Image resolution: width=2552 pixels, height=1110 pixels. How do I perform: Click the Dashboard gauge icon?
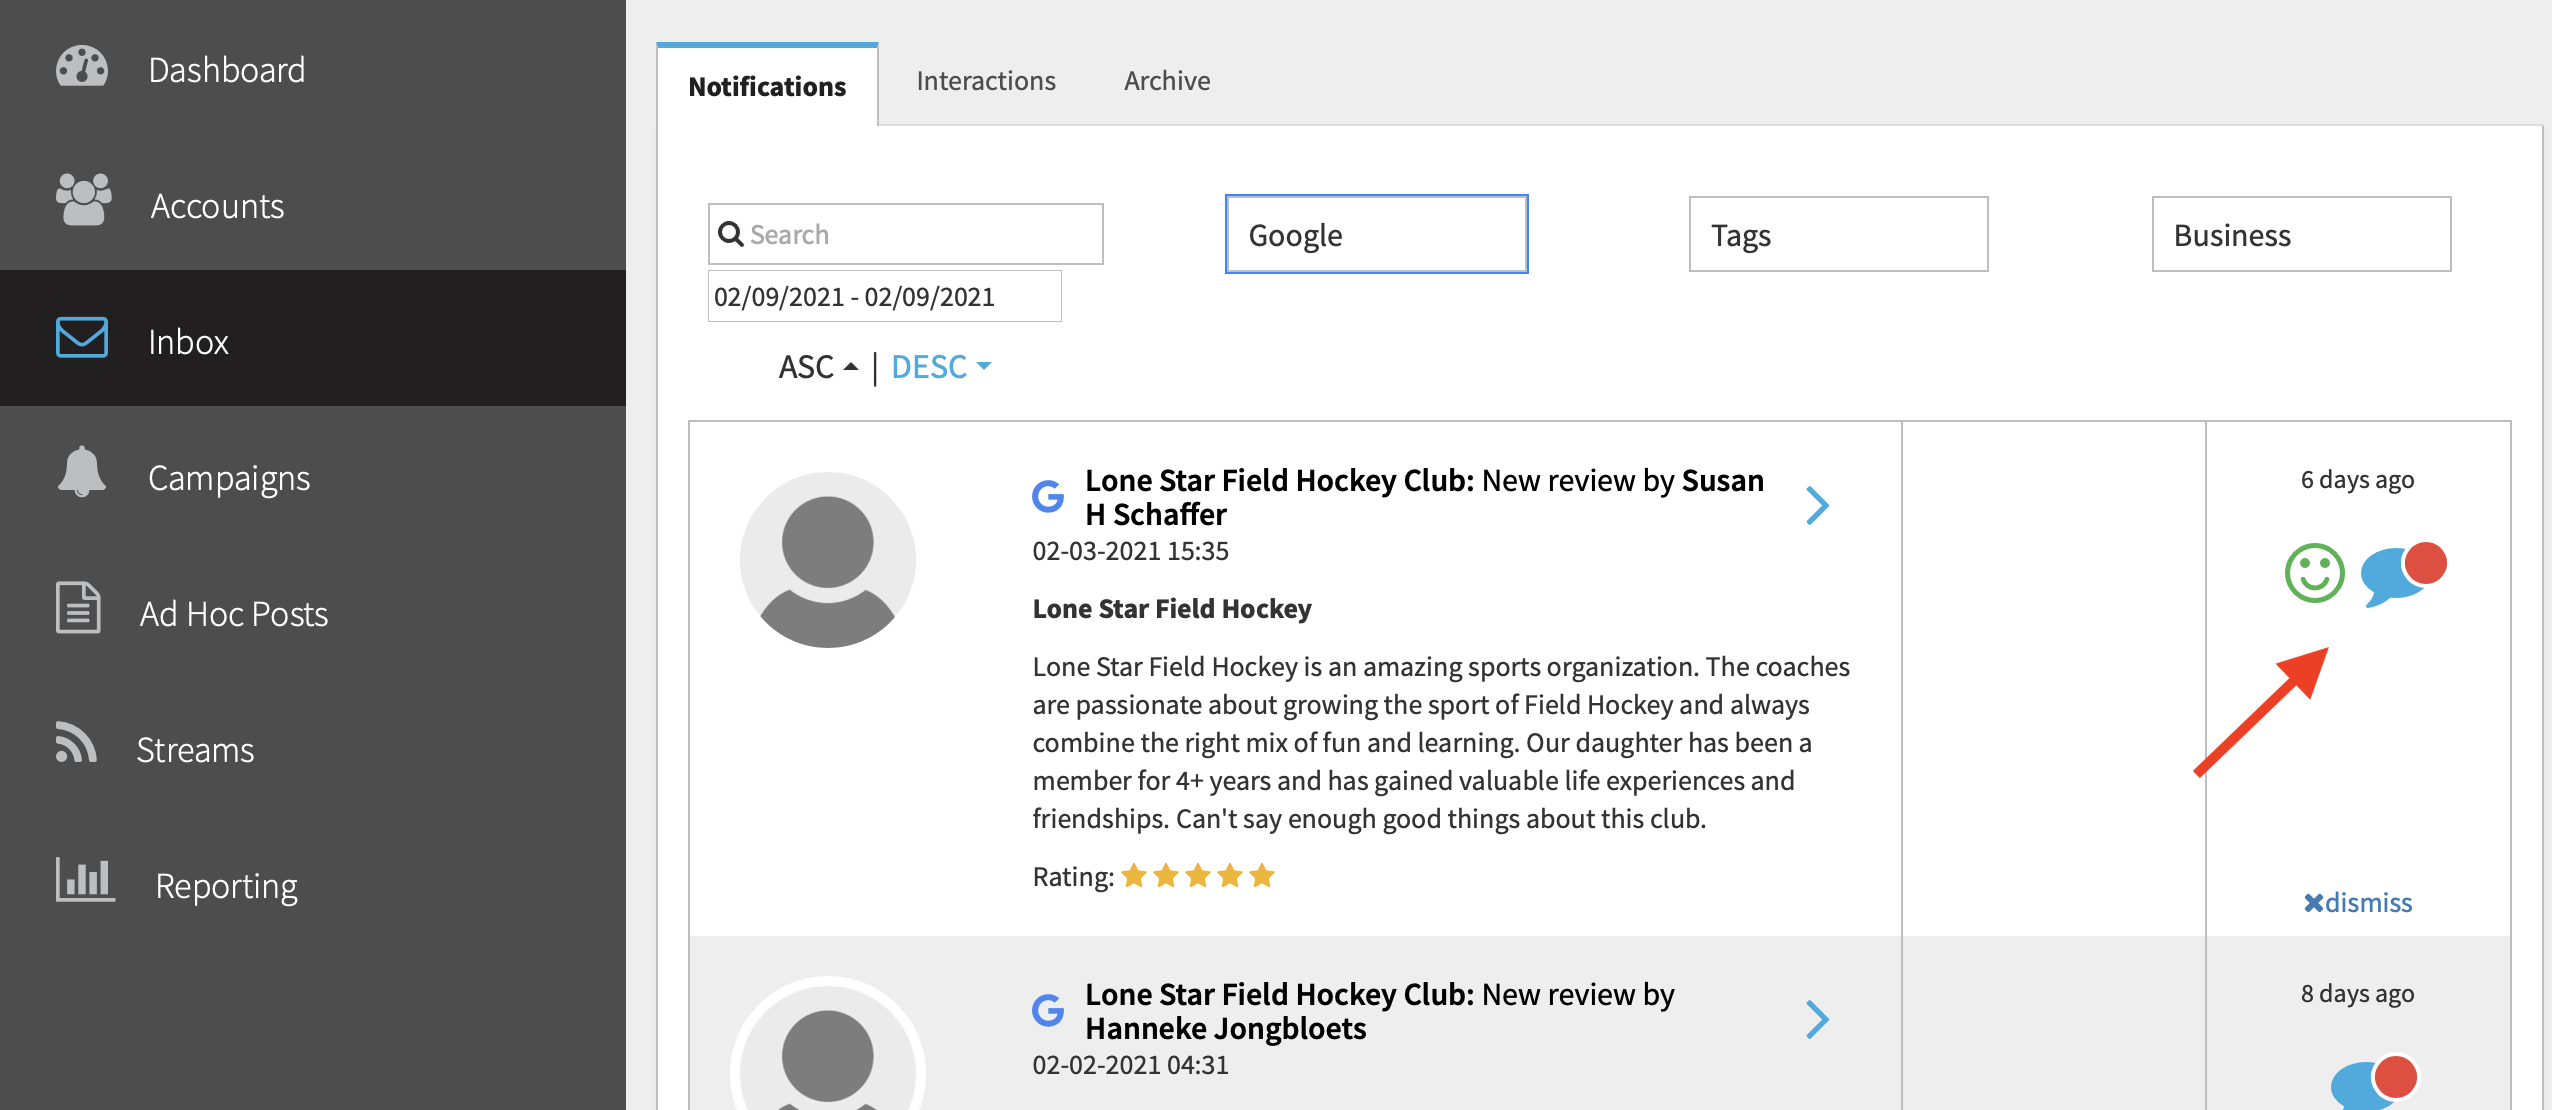(x=81, y=68)
